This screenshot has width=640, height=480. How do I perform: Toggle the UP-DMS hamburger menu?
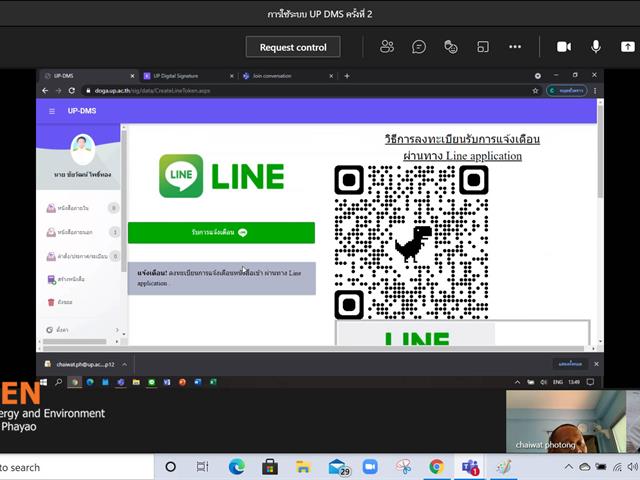(x=52, y=111)
